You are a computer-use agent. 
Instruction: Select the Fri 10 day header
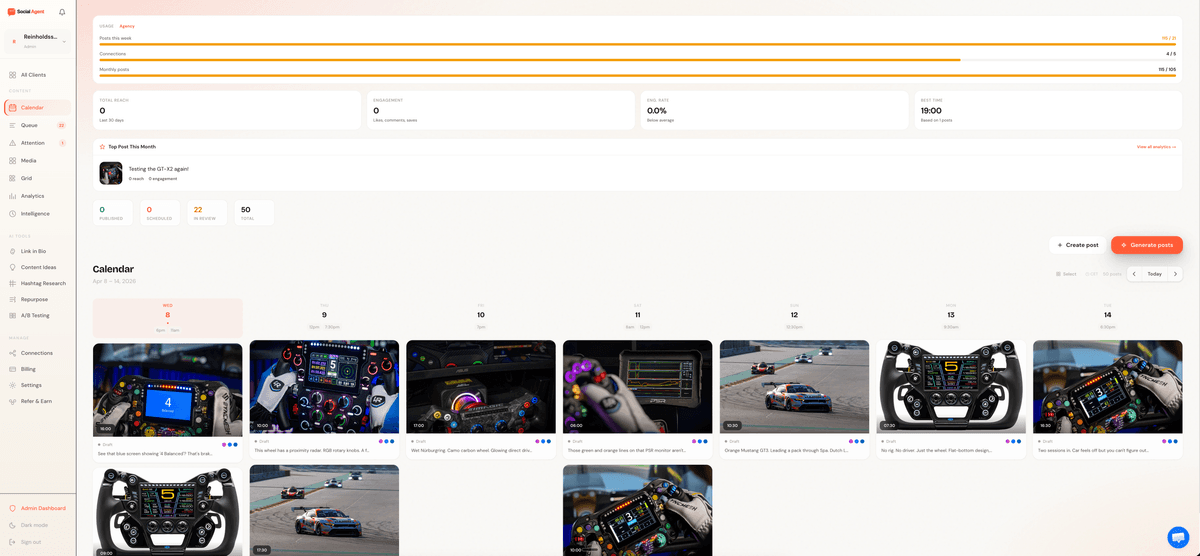pos(481,317)
